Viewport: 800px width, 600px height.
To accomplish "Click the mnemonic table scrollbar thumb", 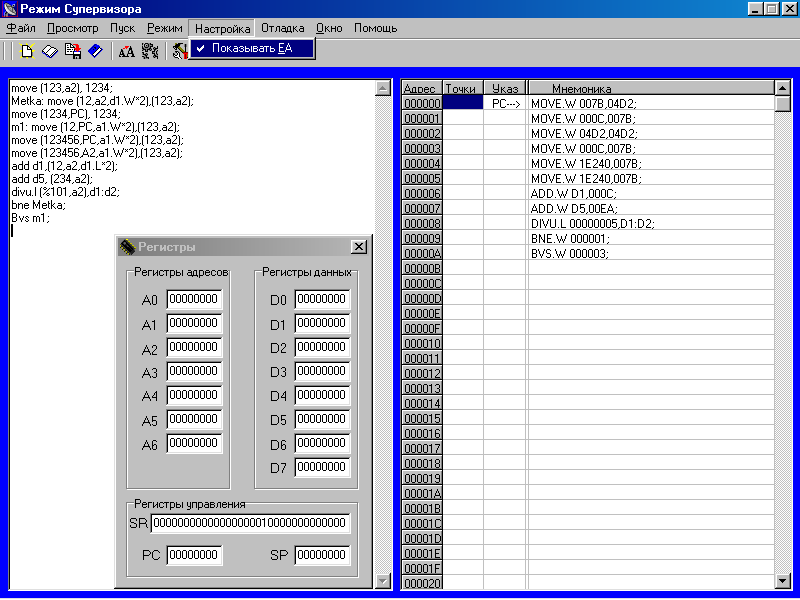I will coord(782,103).
